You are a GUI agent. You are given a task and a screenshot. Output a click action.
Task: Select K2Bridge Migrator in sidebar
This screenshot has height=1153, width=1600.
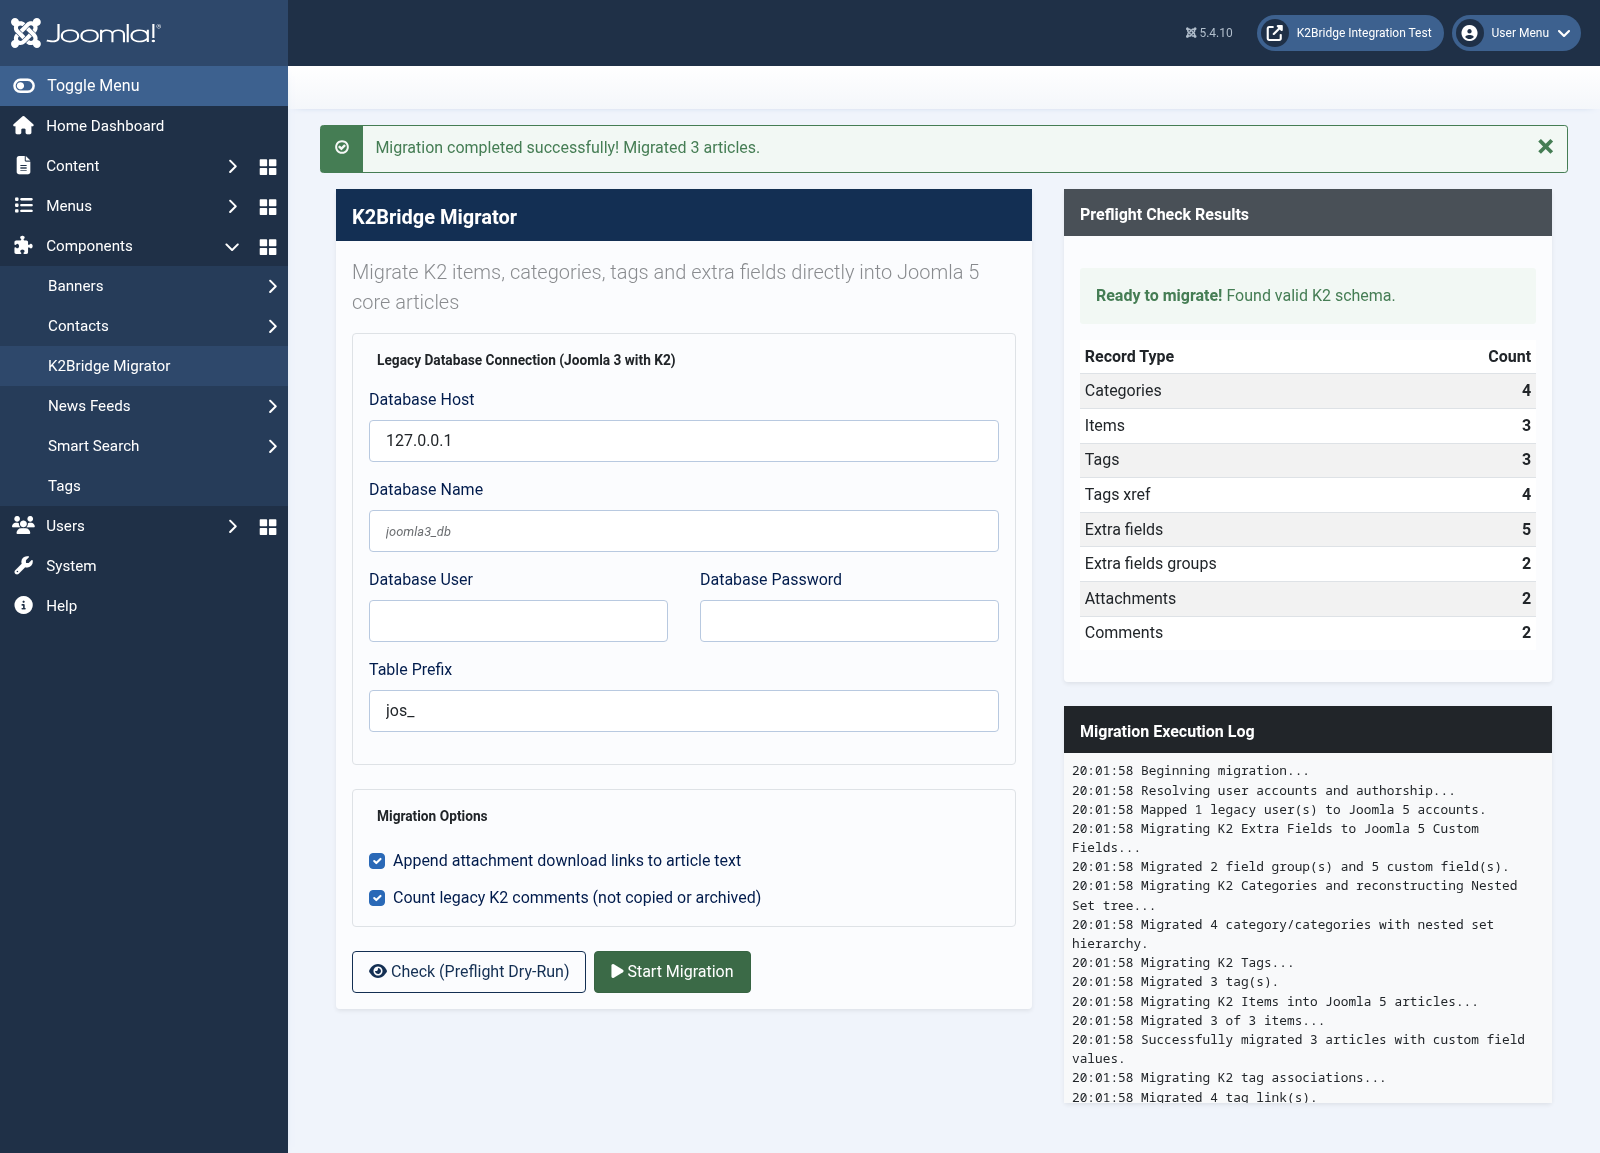(144, 366)
